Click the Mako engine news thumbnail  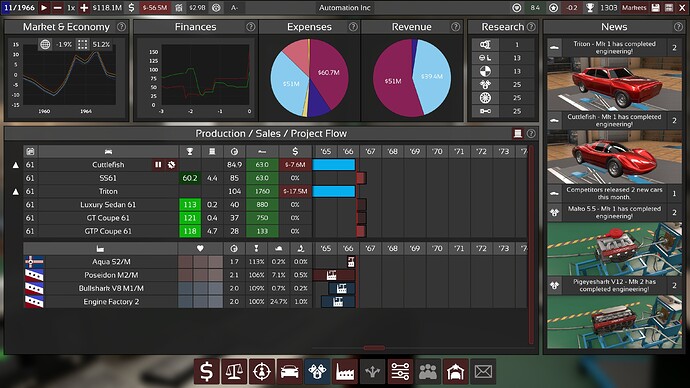pos(614,249)
